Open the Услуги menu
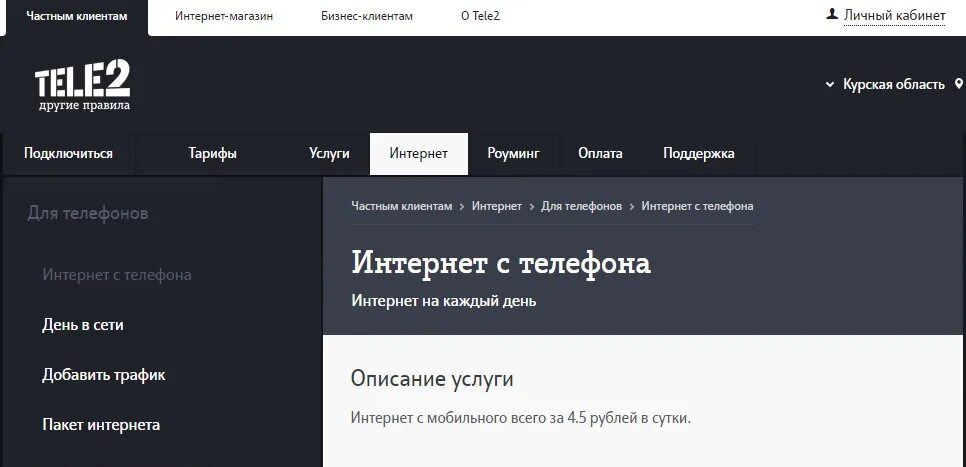 [x=330, y=153]
